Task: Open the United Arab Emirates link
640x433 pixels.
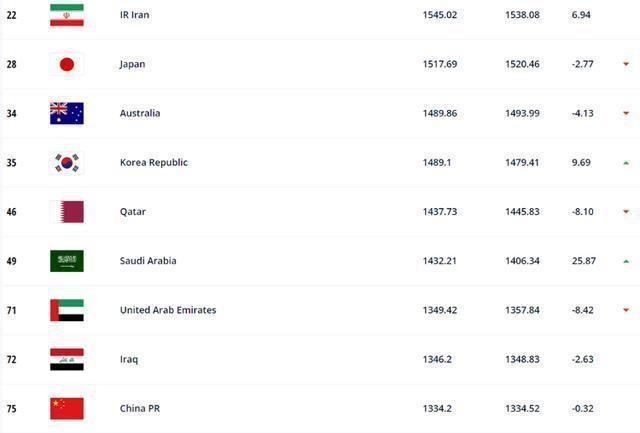Action: point(168,310)
